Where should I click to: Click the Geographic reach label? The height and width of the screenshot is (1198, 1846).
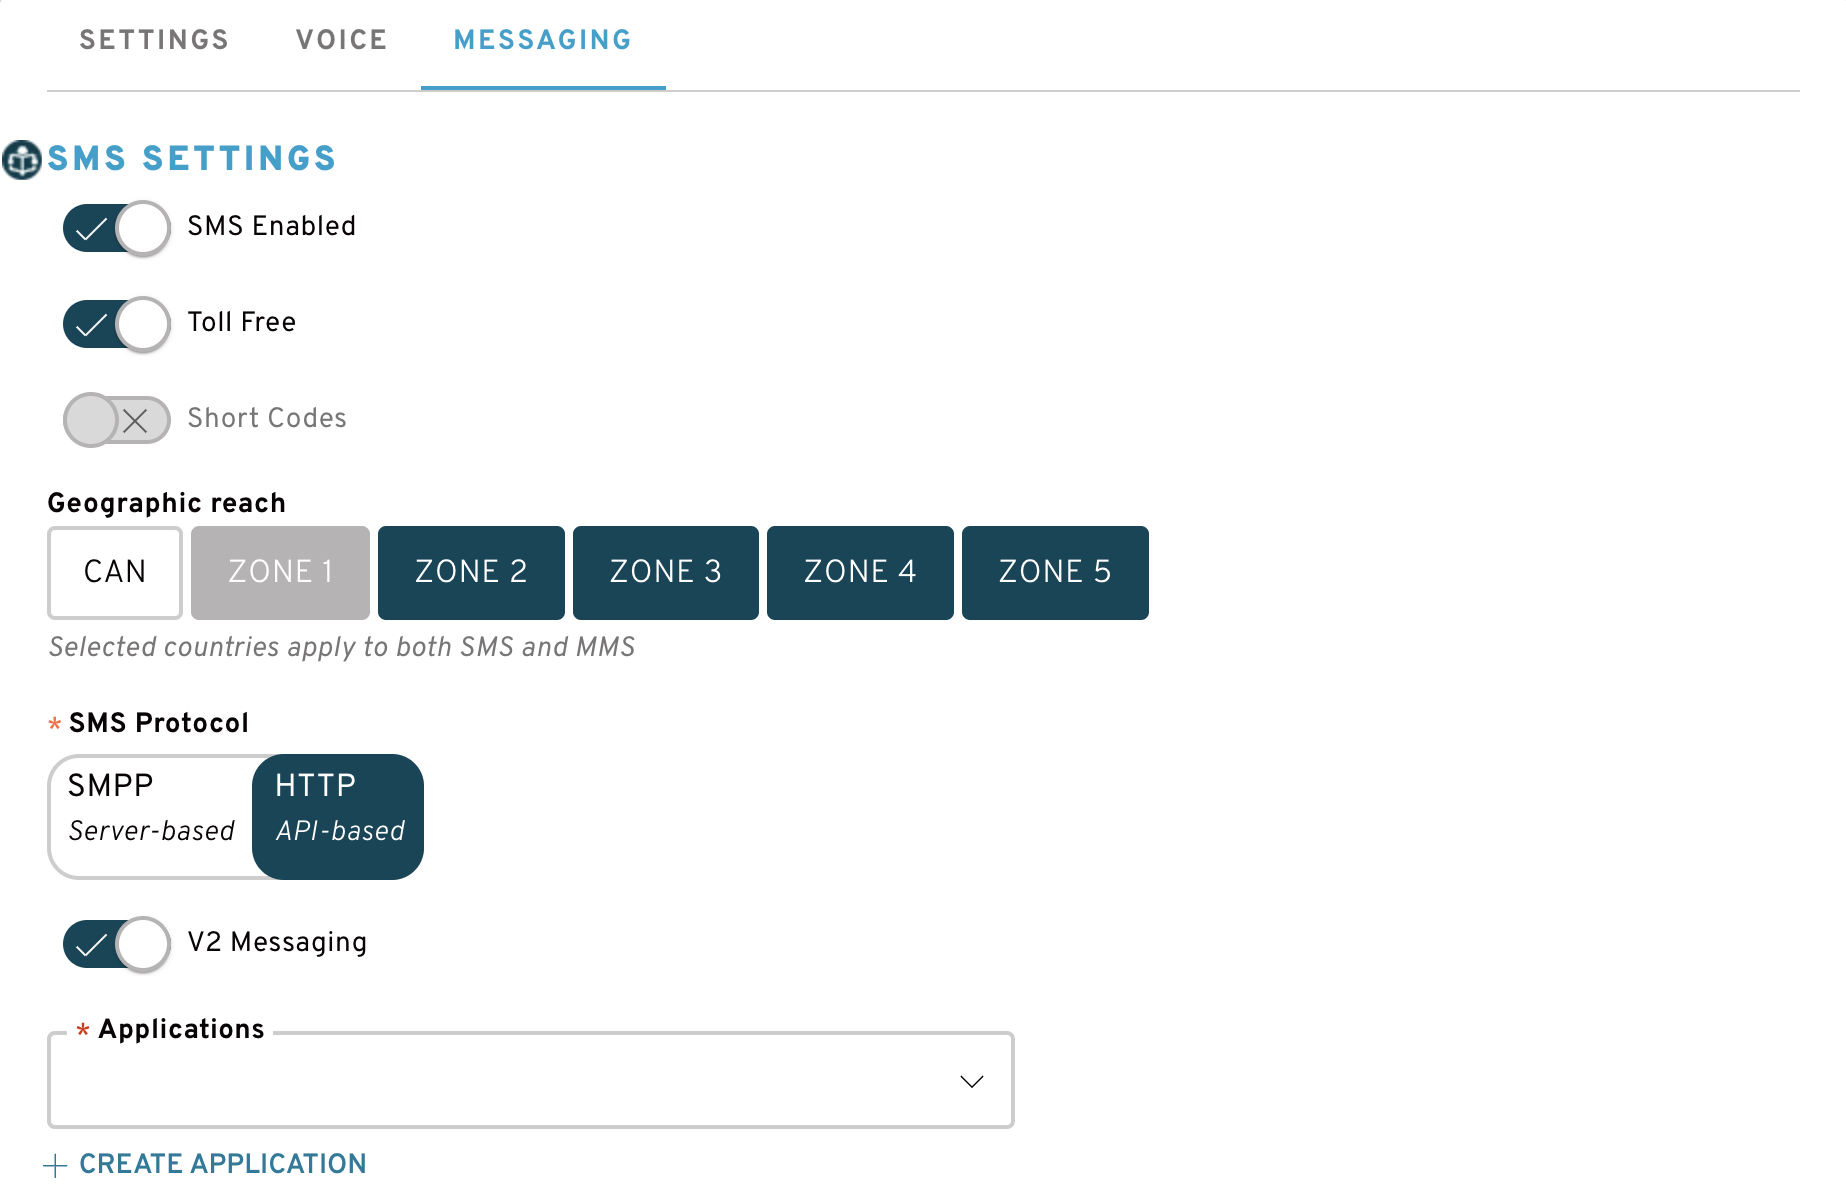pyautogui.click(x=167, y=503)
